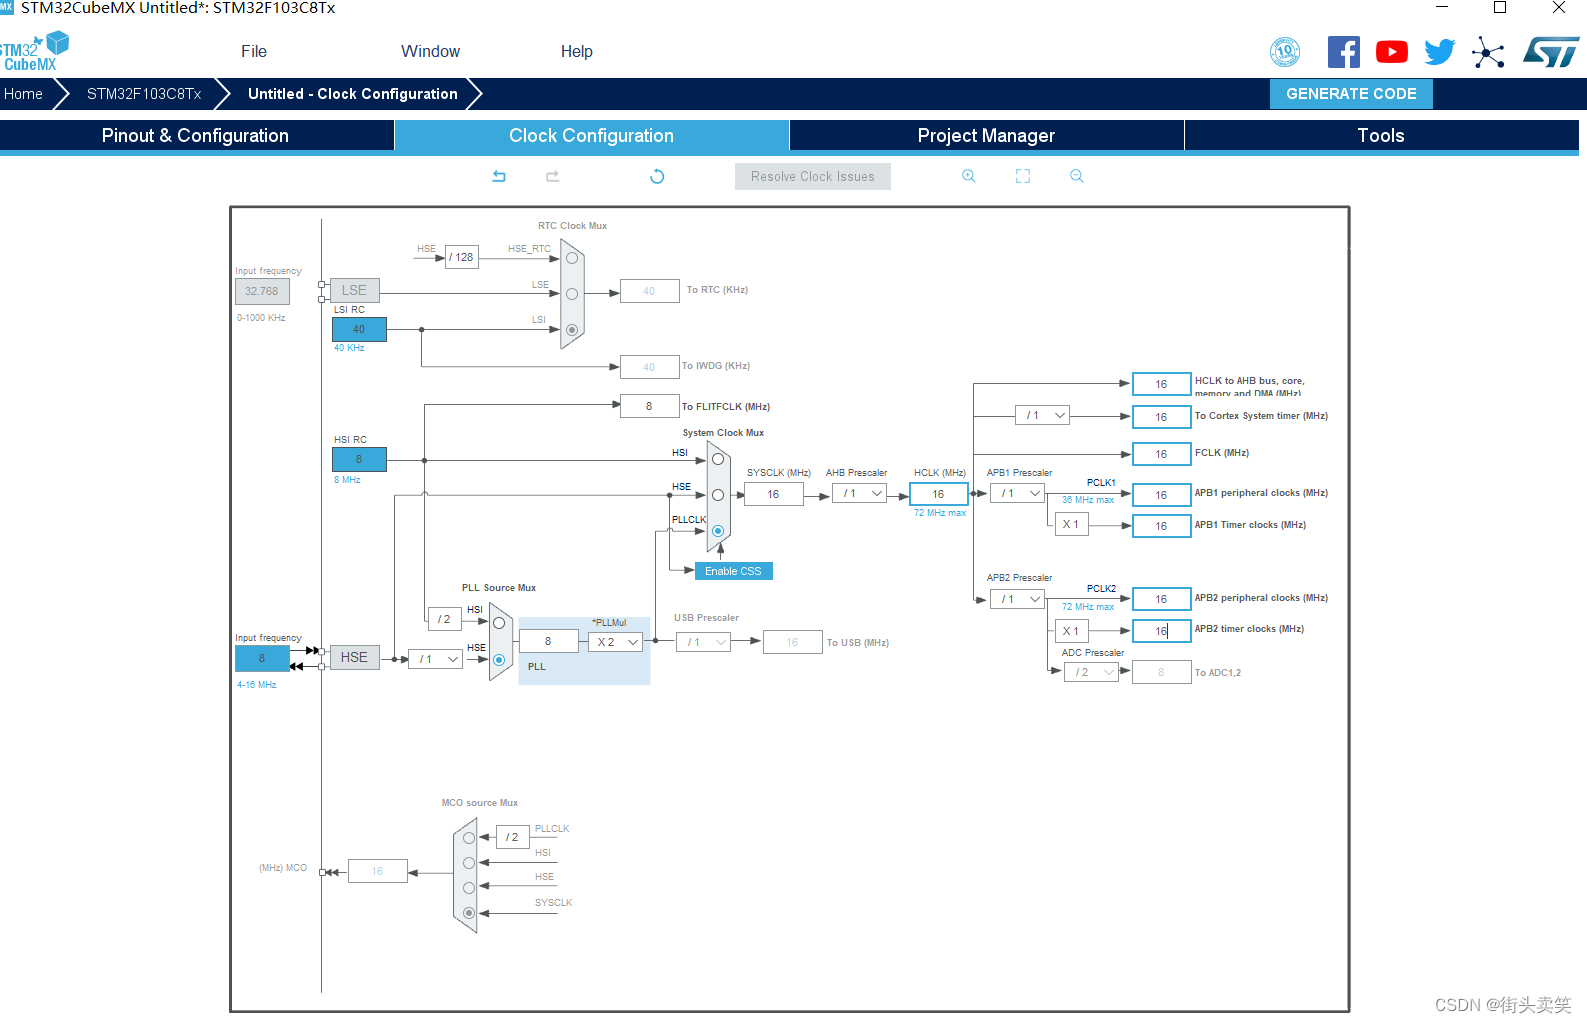Click the HSE oscillator block
Image resolution: width=1587 pixels, height=1023 pixels.
pos(355,657)
